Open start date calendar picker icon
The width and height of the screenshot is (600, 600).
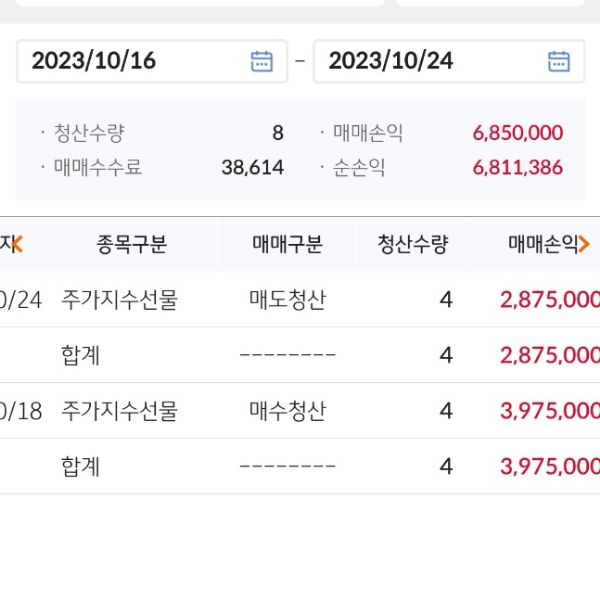[261, 61]
